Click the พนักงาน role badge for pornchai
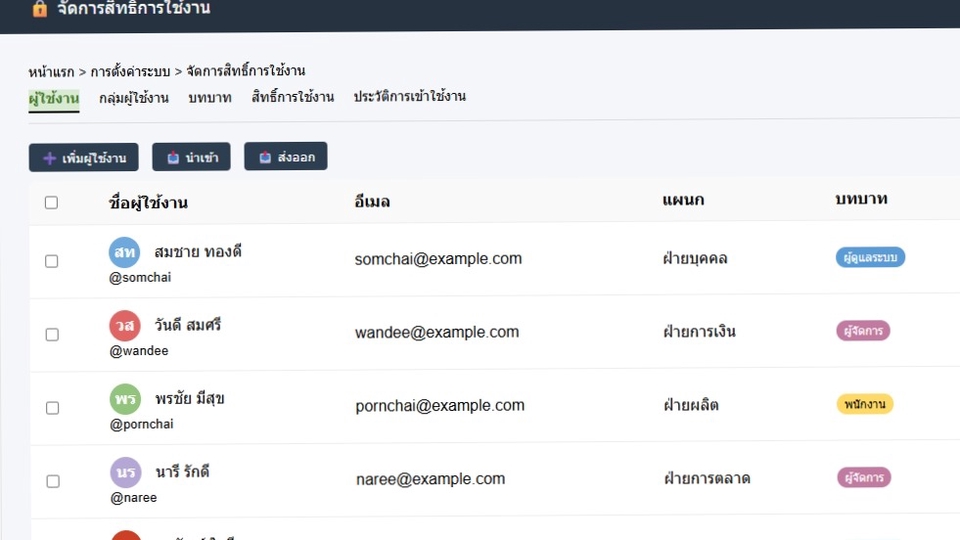The width and height of the screenshot is (960, 540). 865,404
